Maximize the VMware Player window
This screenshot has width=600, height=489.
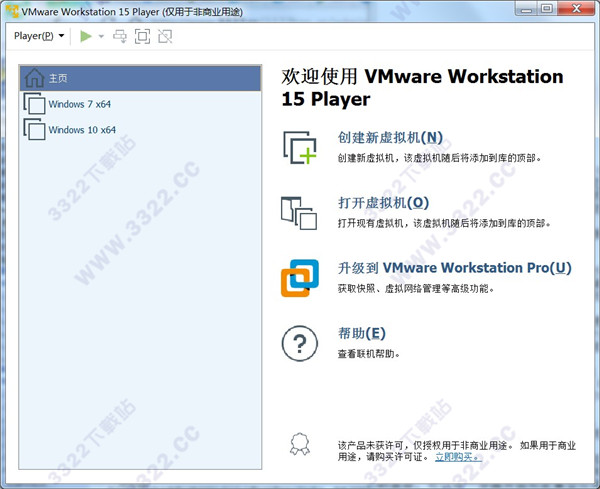tap(547, 8)
